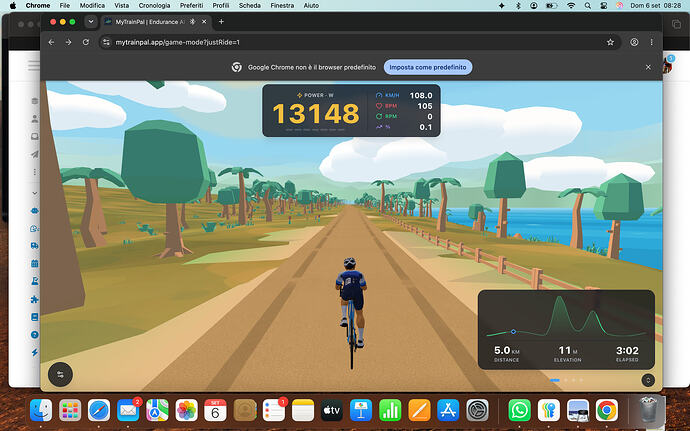Click the vertical dots in background sidebar
Viewport: 690px width, 431px height.
click(35, 172)
